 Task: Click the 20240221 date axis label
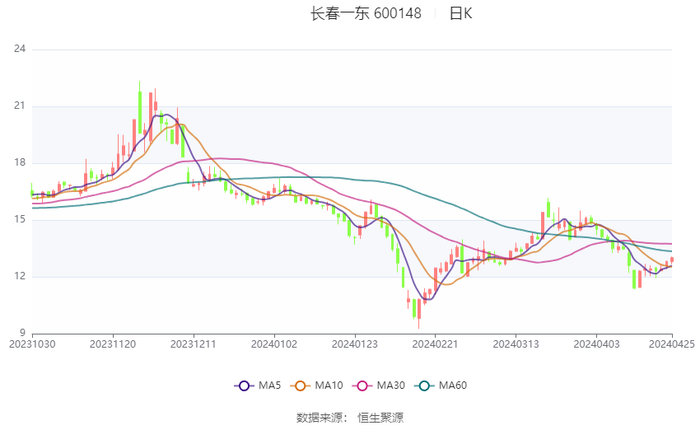pos(434,343)
